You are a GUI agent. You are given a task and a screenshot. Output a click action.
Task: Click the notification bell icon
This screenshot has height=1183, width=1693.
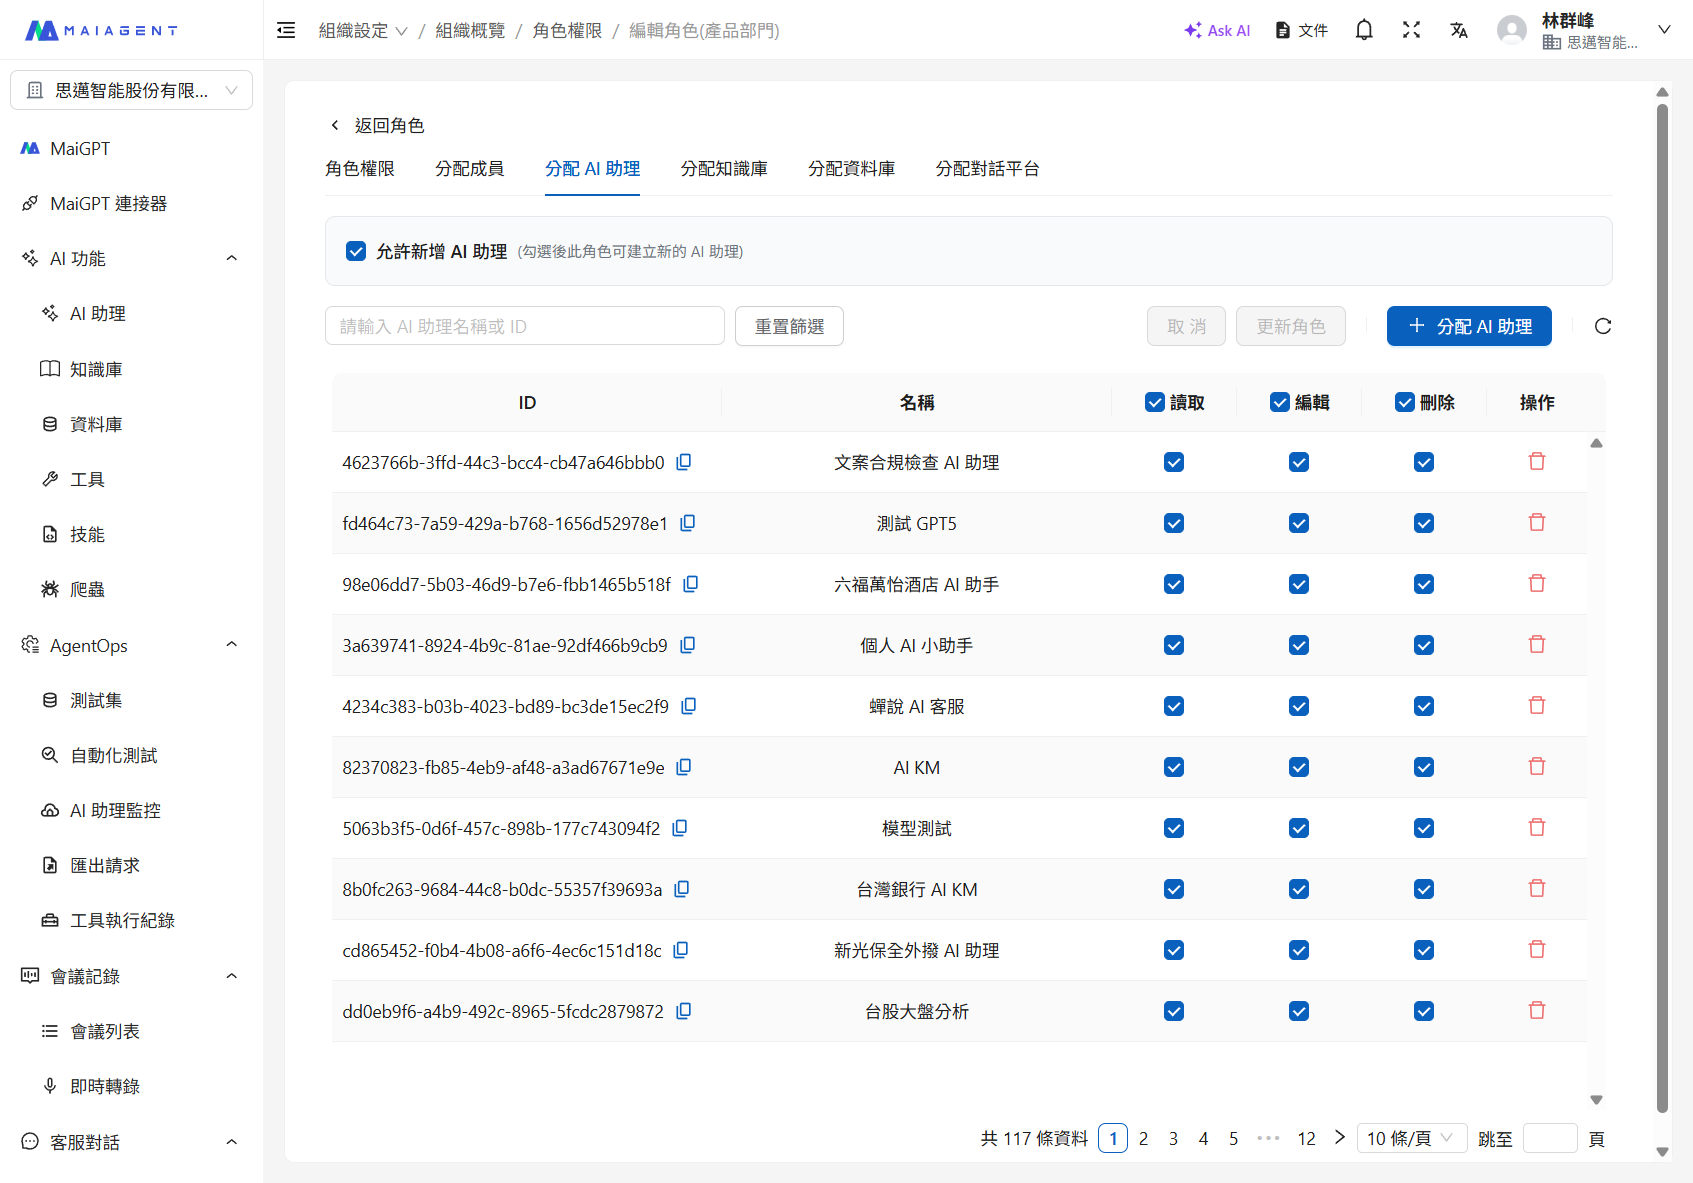pos(1363,29)
